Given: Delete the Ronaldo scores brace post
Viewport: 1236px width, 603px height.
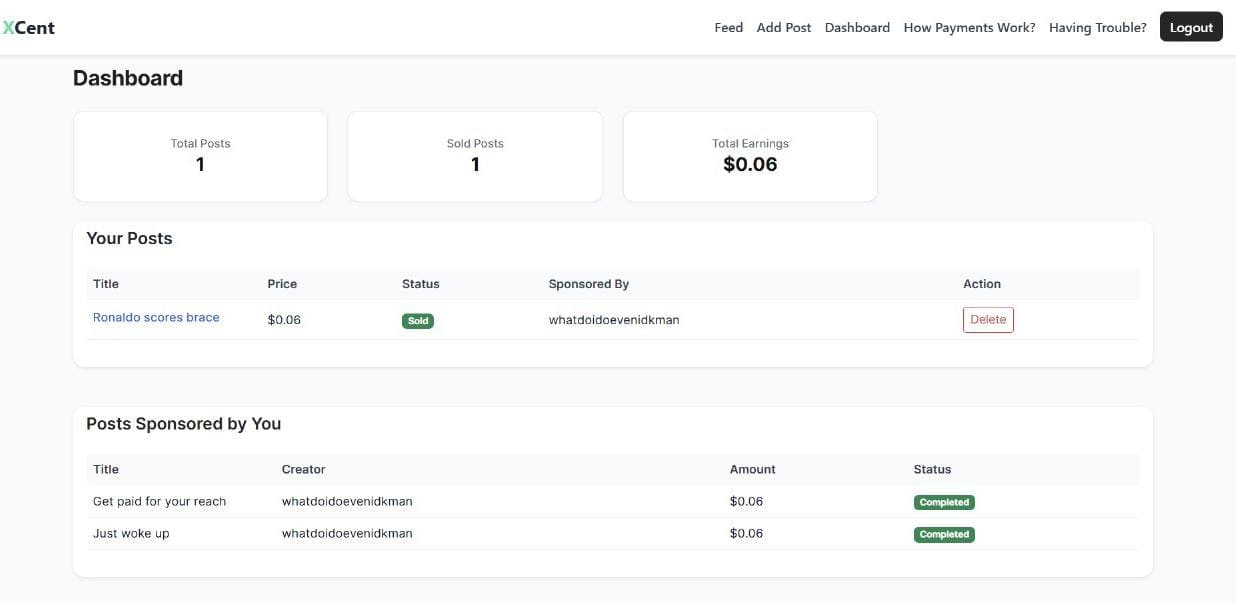Looking at the screenshot, I should coord(988,318).
